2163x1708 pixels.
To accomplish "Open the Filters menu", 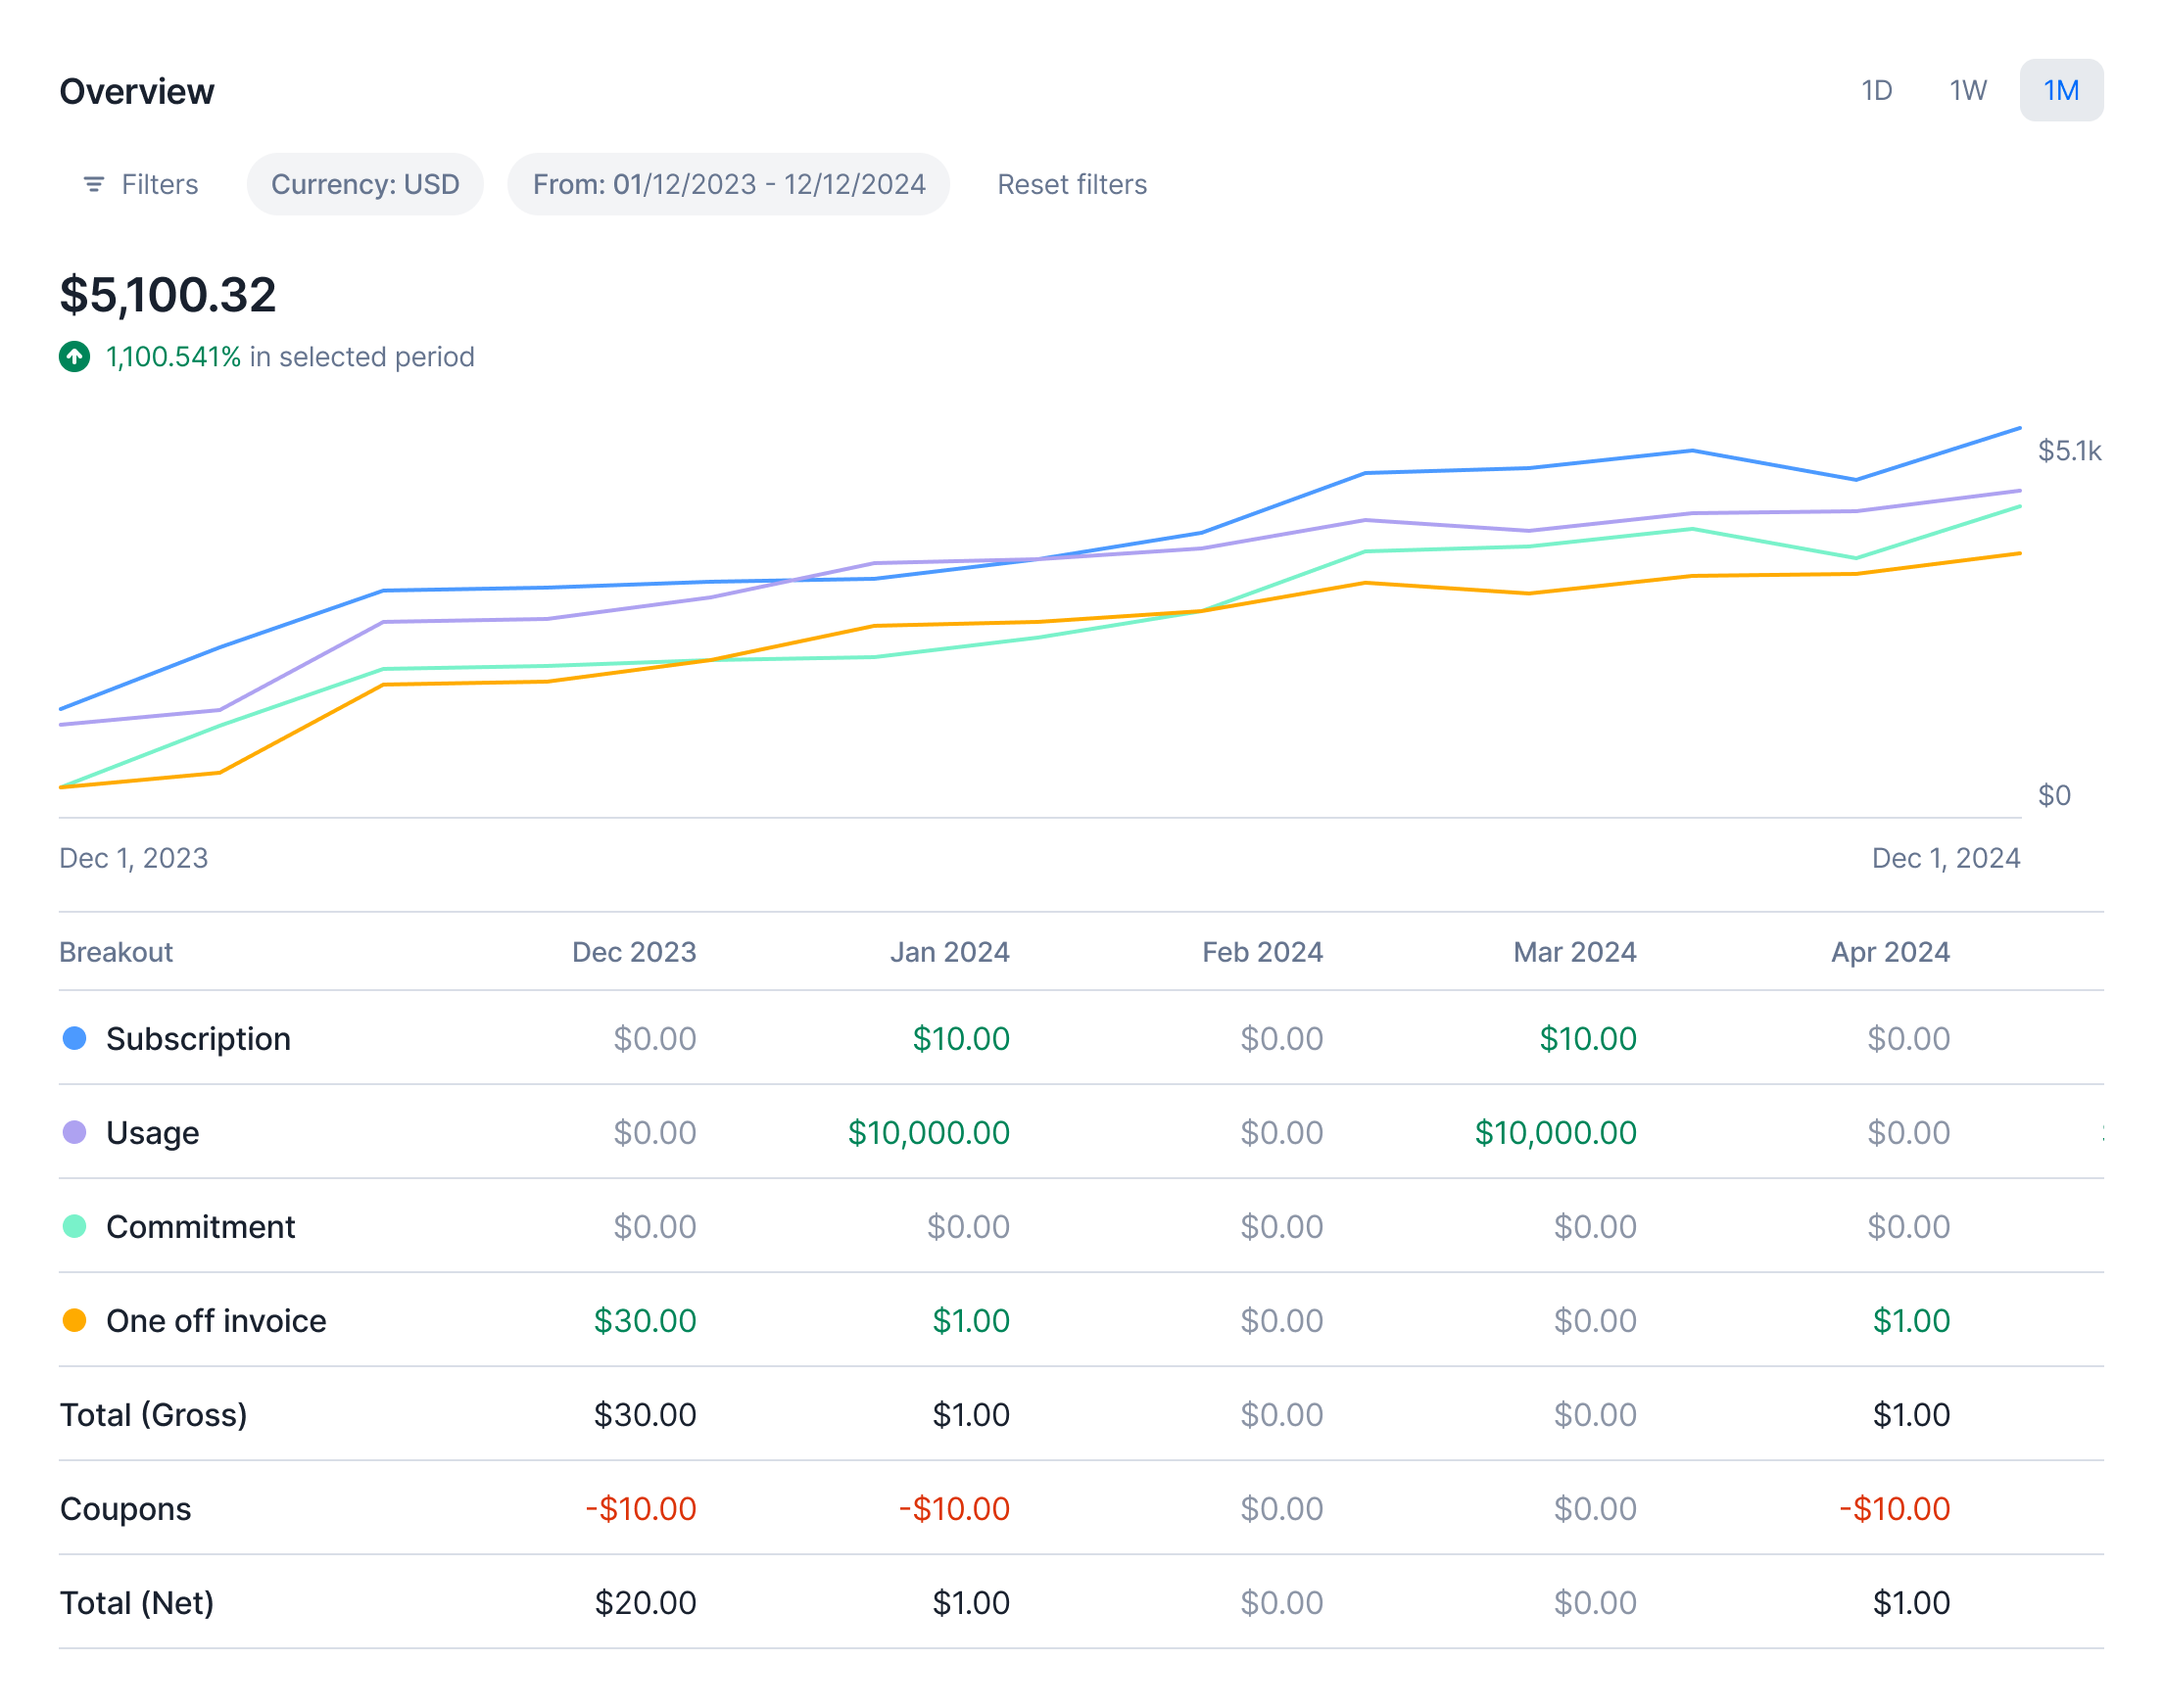I will click(159, 184).
